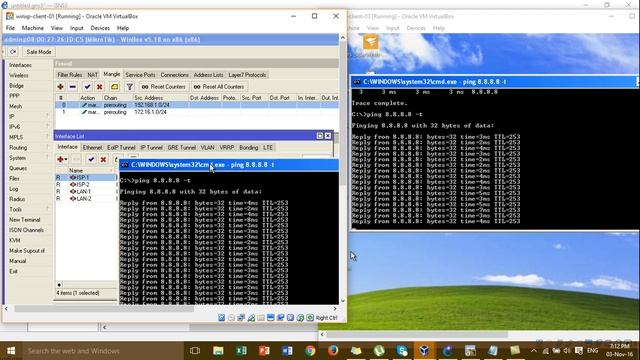Click the Task View icon in the taskbar

(x=195, y=351)
